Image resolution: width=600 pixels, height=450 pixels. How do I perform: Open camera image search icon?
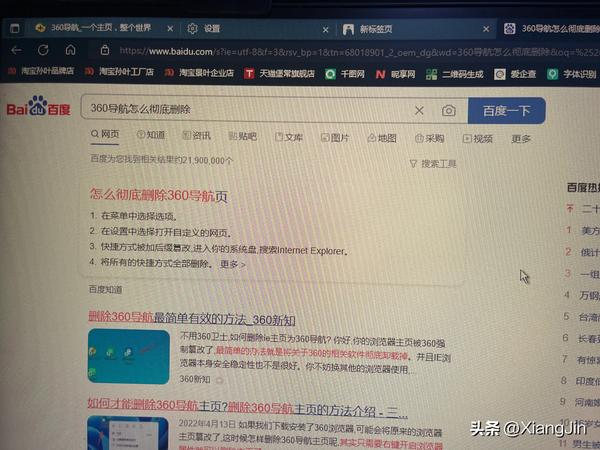click(x=448, y=111)
